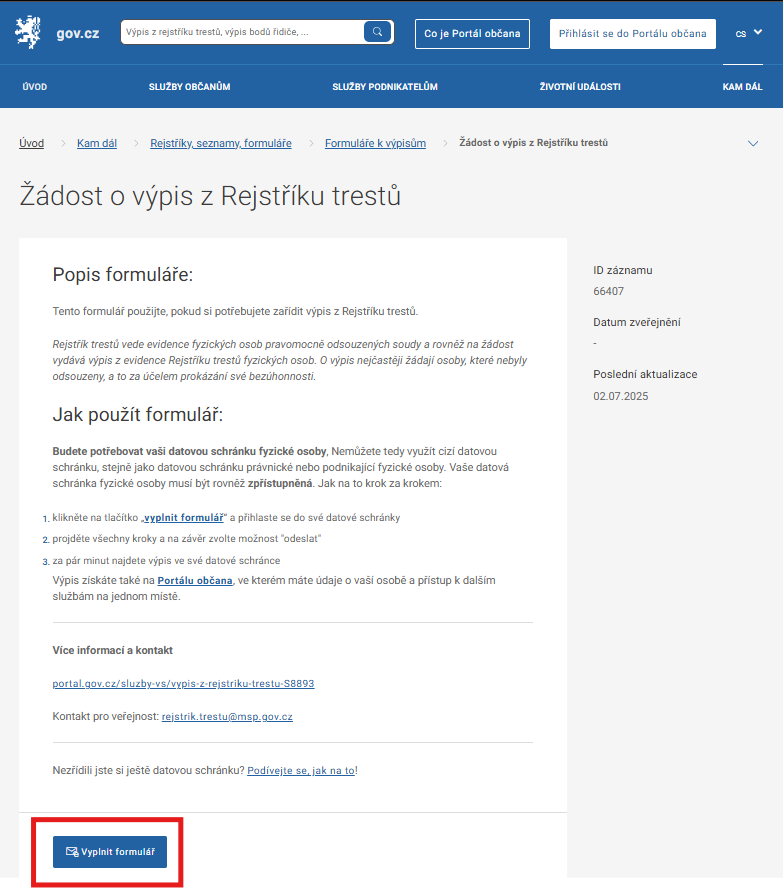Open Podívejte se, jak na to link
The height and width of the screenshot is (888, 783).
tap(301, 770)
